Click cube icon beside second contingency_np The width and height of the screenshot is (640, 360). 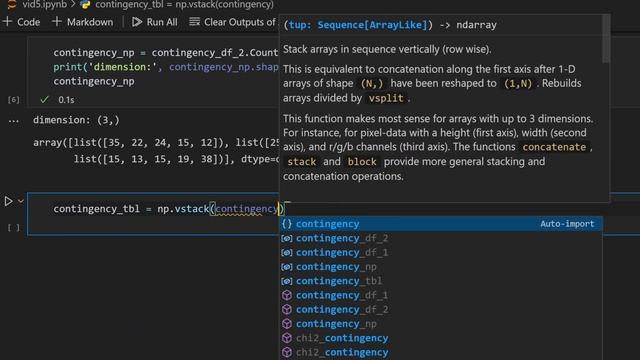coord(287,324)
